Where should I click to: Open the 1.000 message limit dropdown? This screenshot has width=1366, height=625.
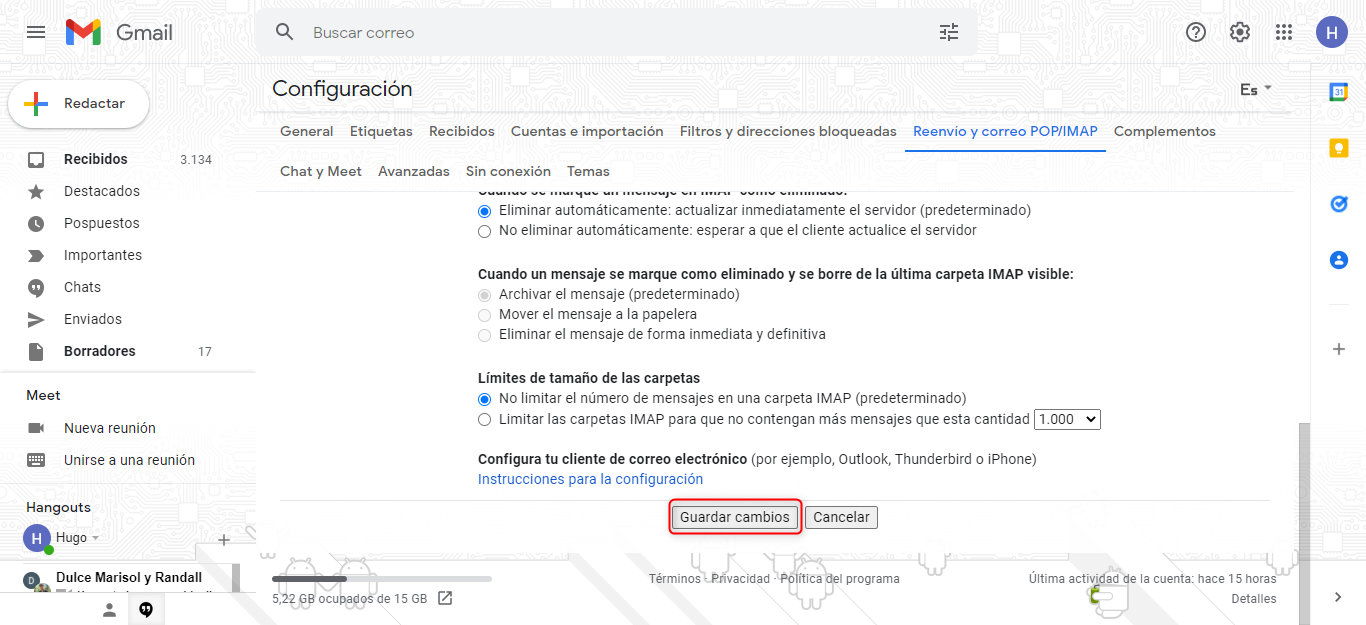1067,420
